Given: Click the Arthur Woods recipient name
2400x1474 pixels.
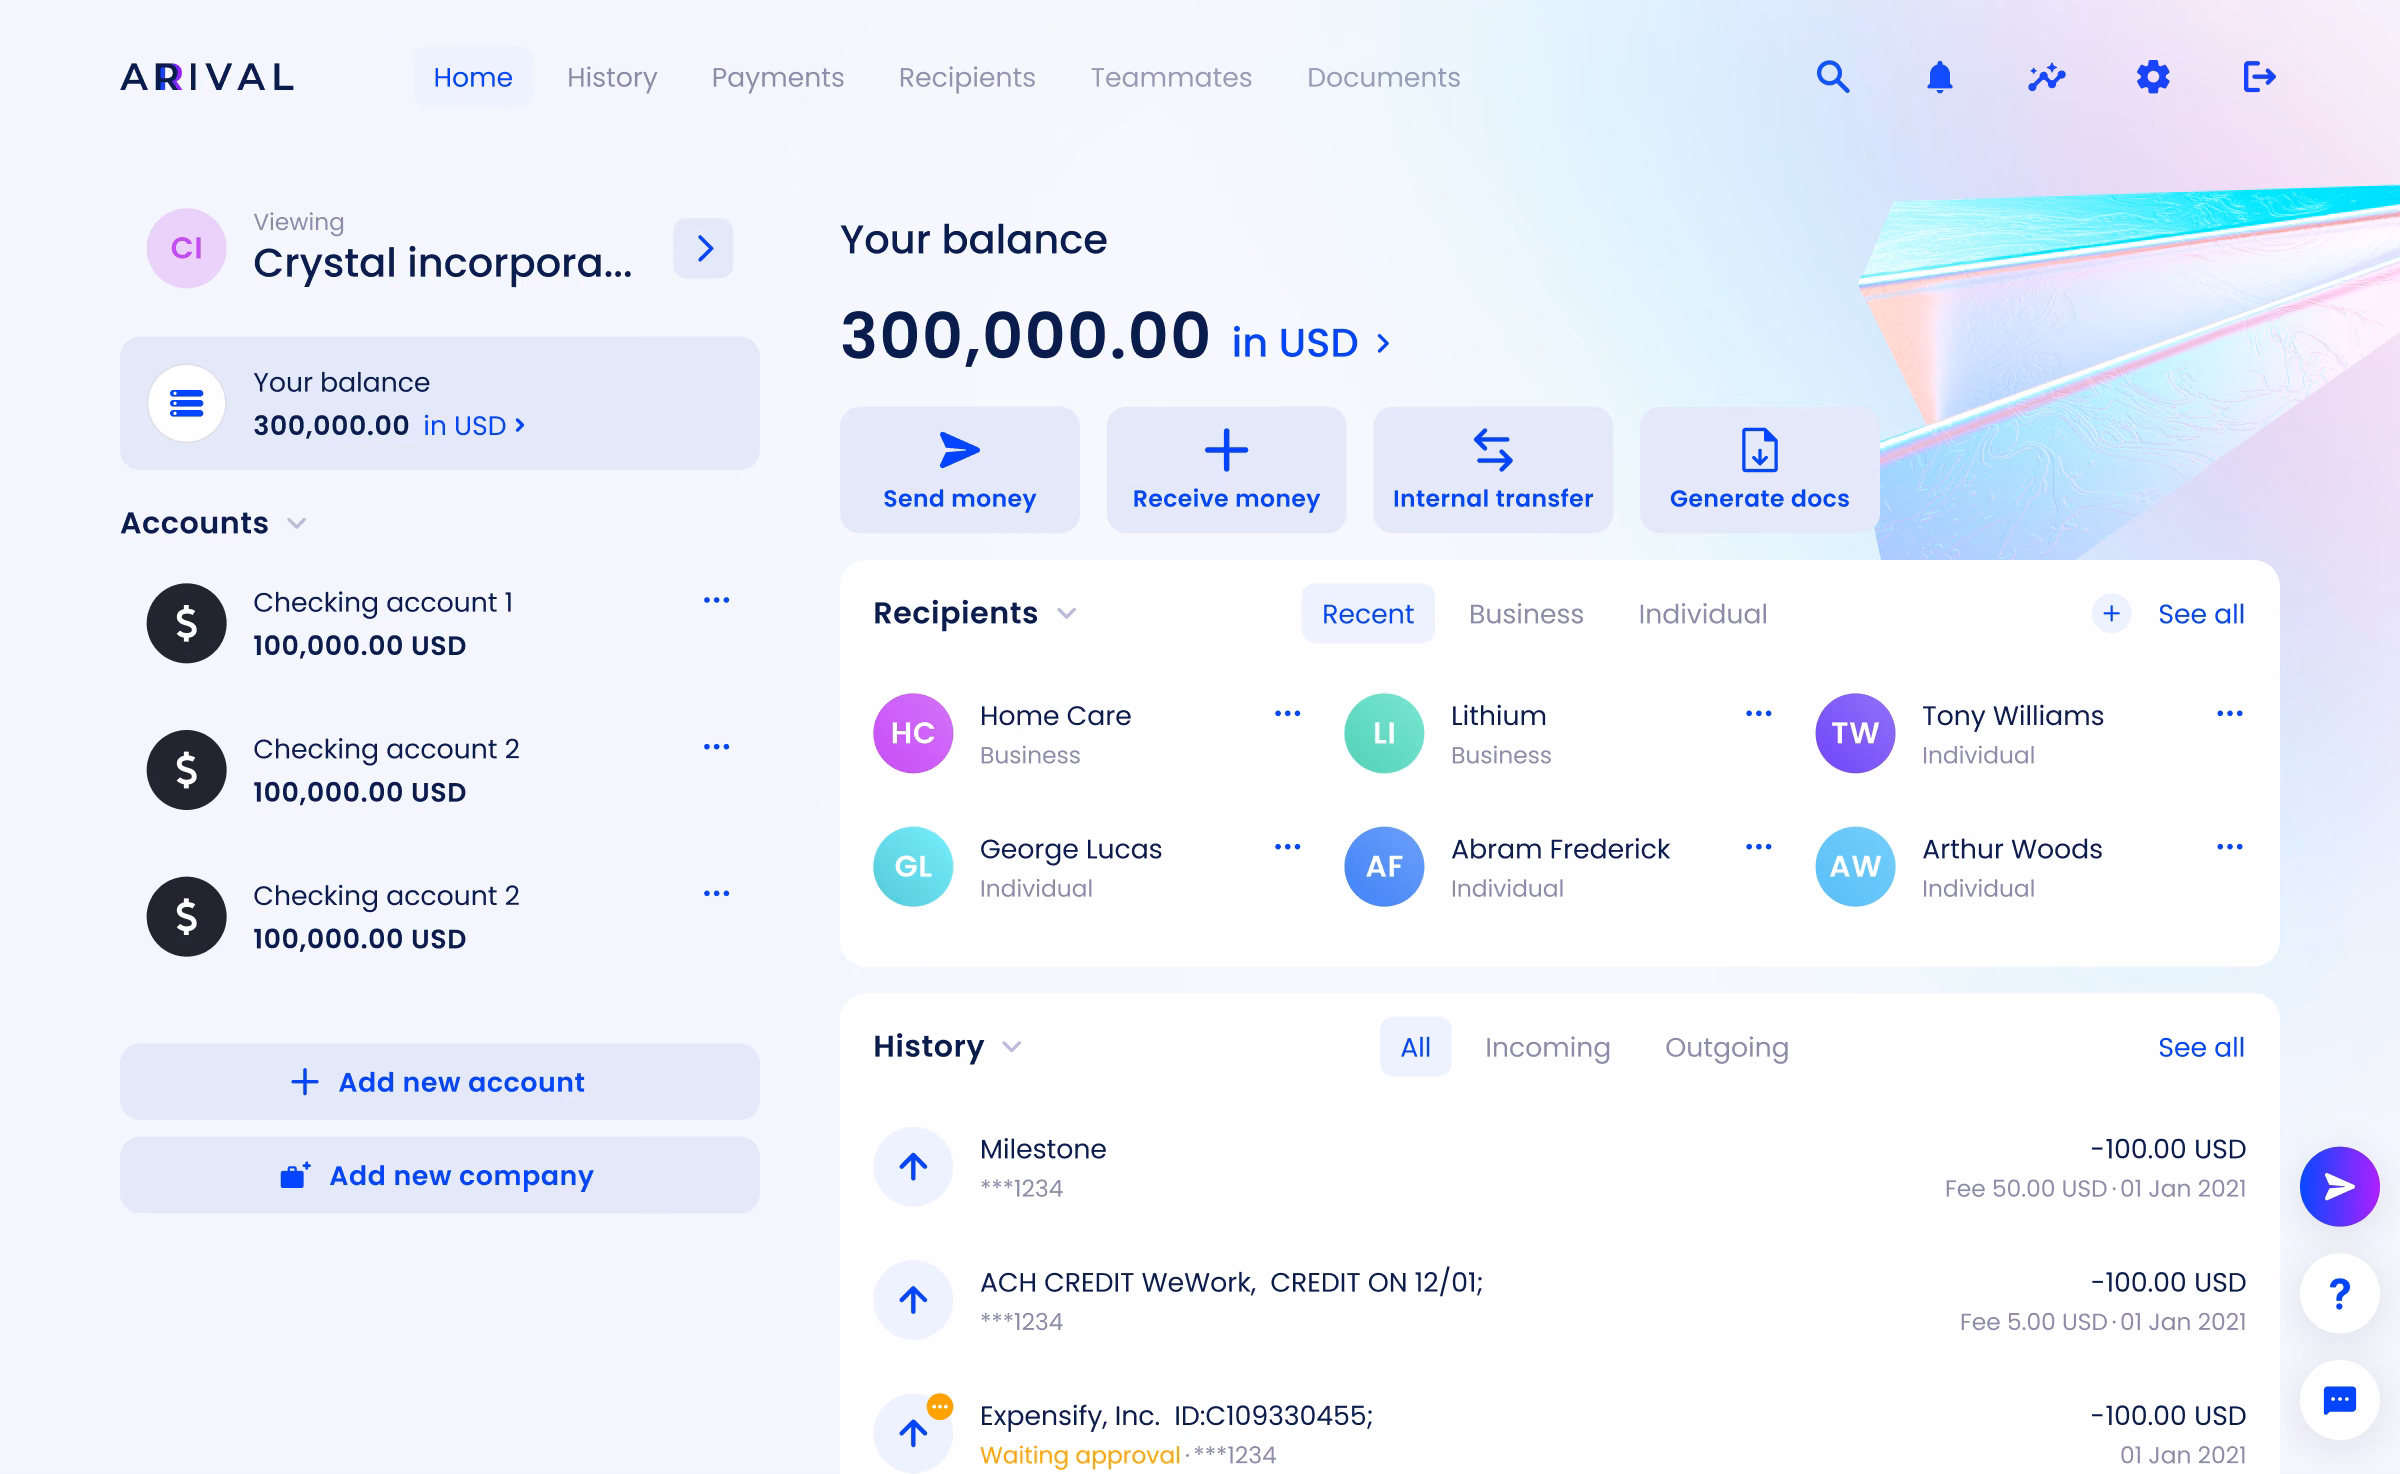Looking at the screenshot, I should click(x=2012, y=848).
